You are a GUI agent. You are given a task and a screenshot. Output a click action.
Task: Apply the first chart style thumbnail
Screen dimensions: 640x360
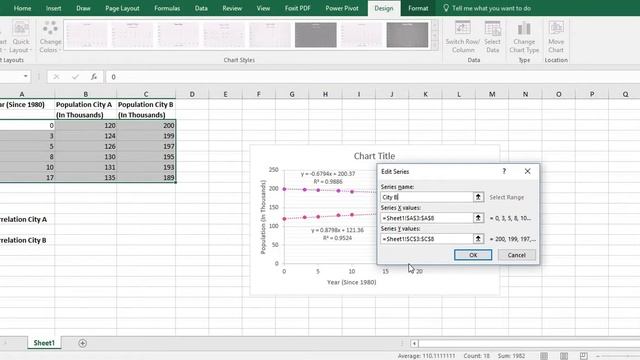tap(87, 35)
